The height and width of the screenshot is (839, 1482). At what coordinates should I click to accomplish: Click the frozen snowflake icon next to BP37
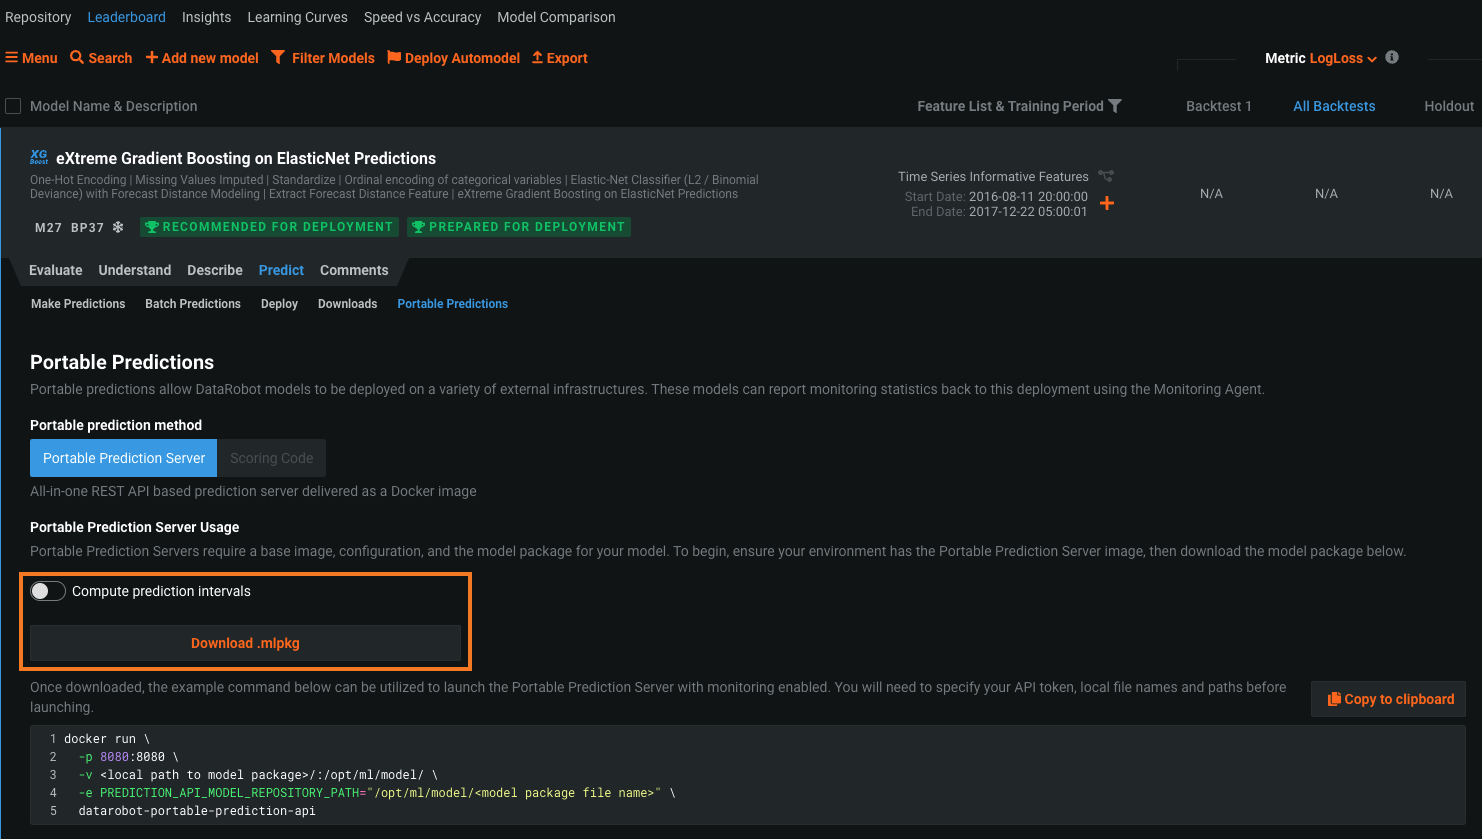[x=118, y=227]
